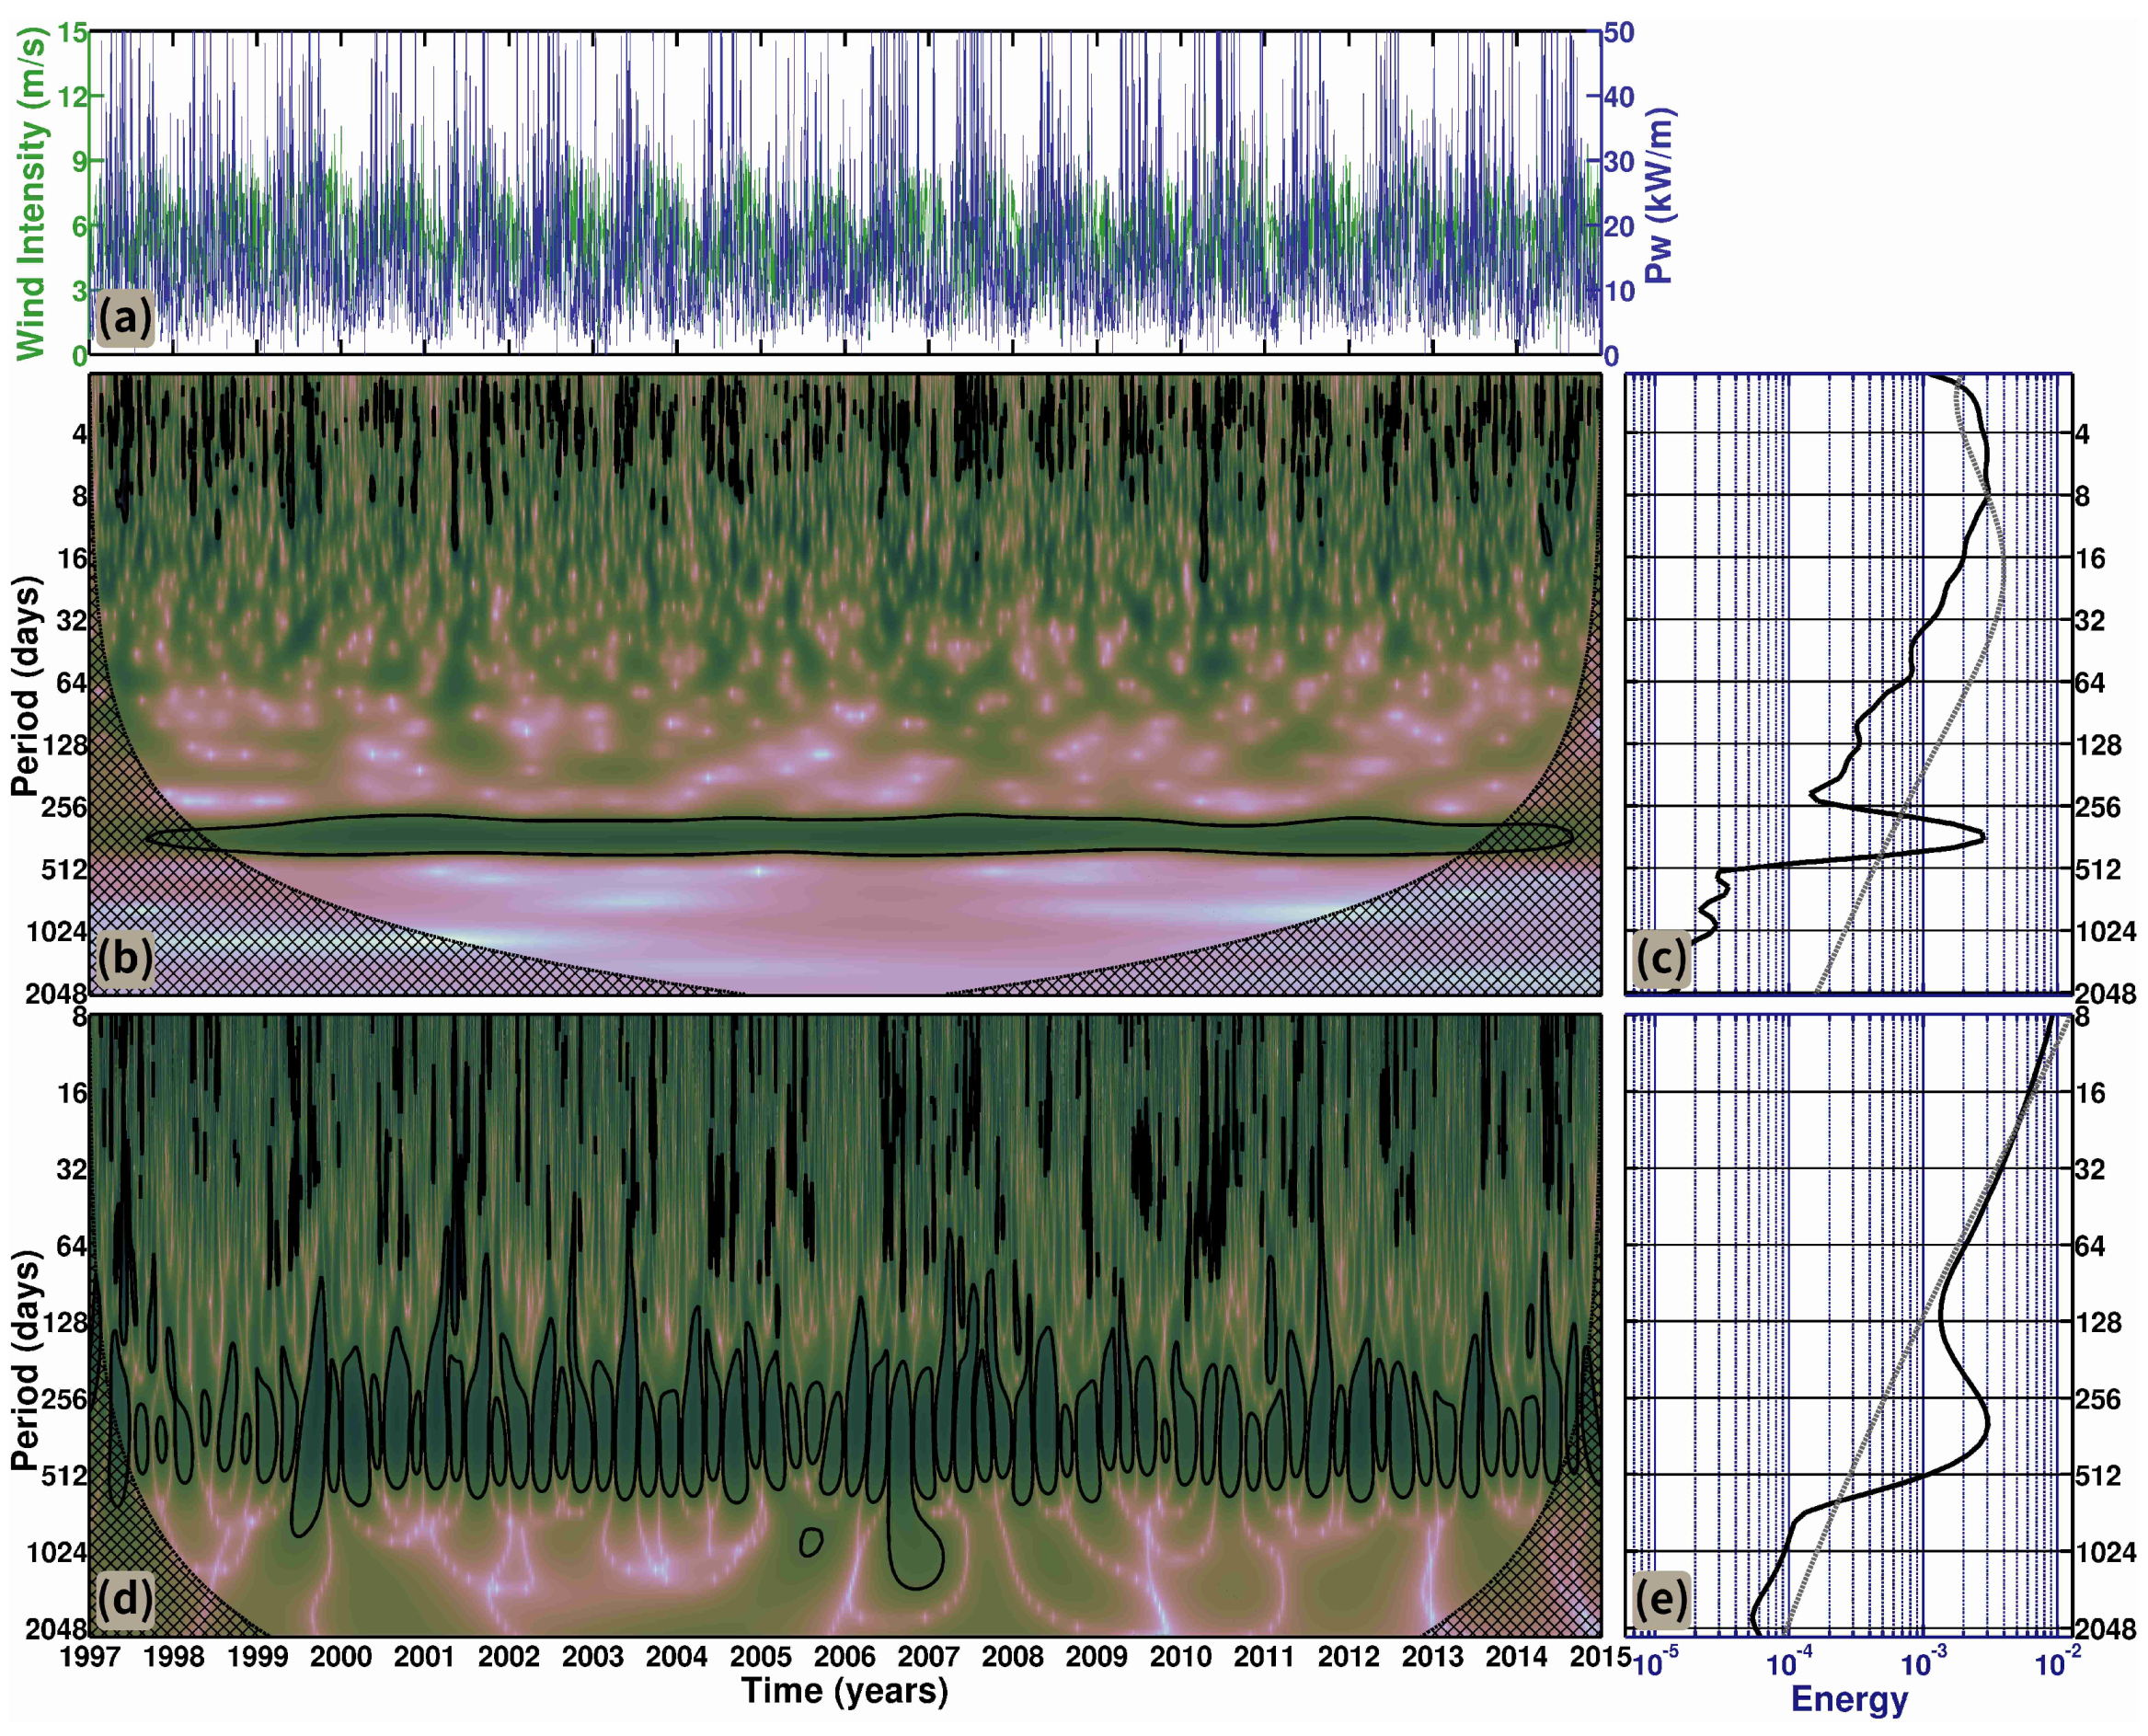Screen dimensions: 2148x1736
Task: Click the 2014 year tick label
Action: tap(1516, 1657)
